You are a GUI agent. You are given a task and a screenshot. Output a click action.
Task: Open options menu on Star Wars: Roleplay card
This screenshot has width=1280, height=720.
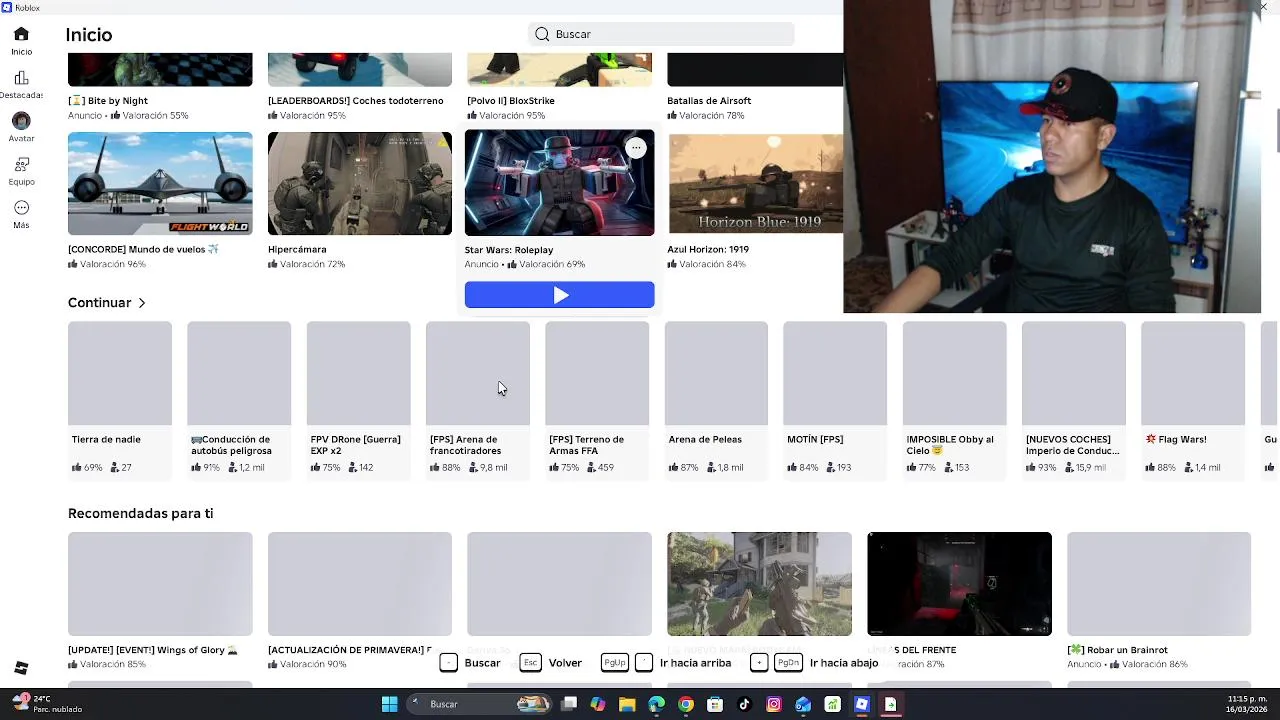pos(636,148)
